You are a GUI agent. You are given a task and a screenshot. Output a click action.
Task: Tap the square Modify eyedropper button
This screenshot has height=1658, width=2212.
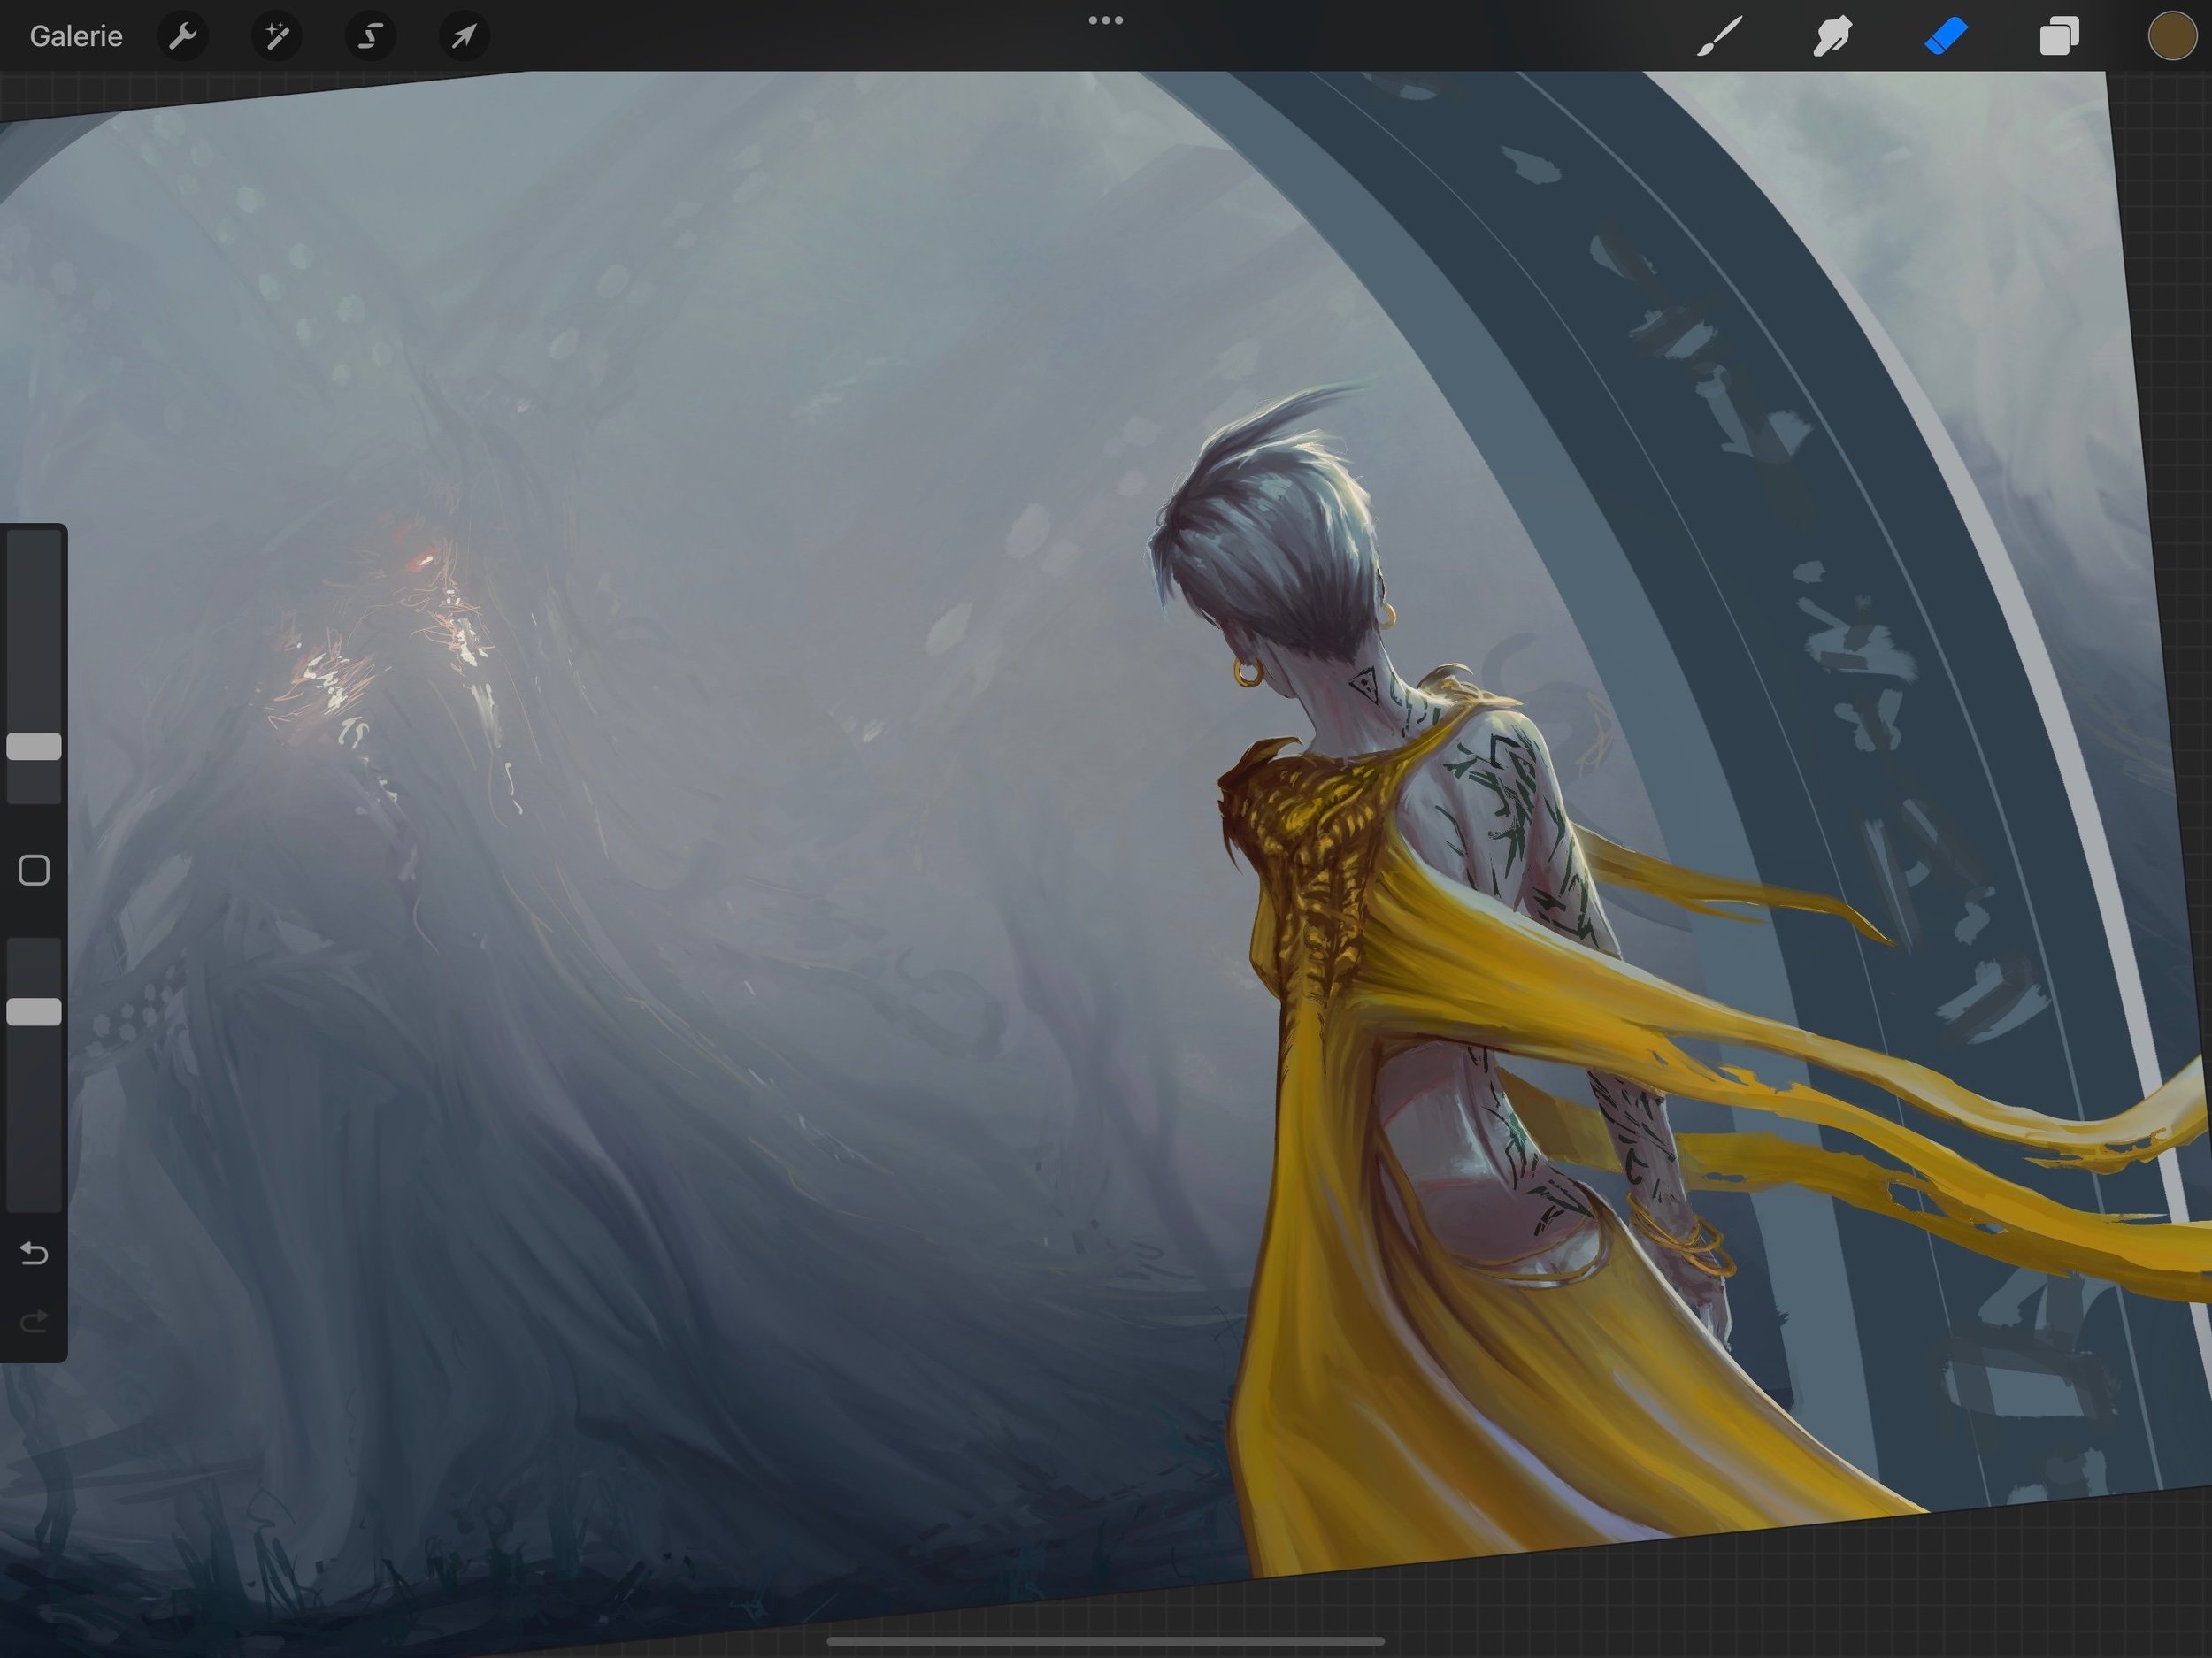[x=34, y=870]
